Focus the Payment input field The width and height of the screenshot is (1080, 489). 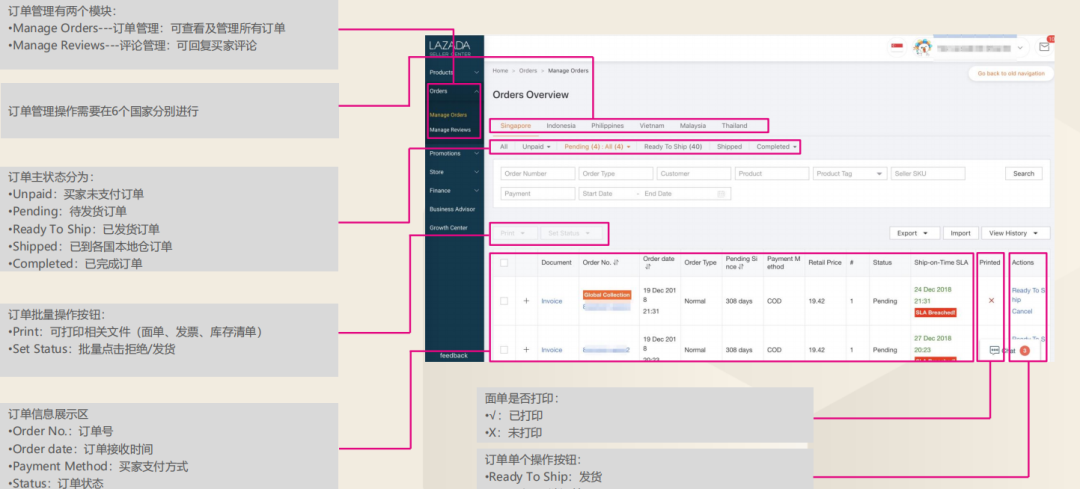[x=538, y=194]
